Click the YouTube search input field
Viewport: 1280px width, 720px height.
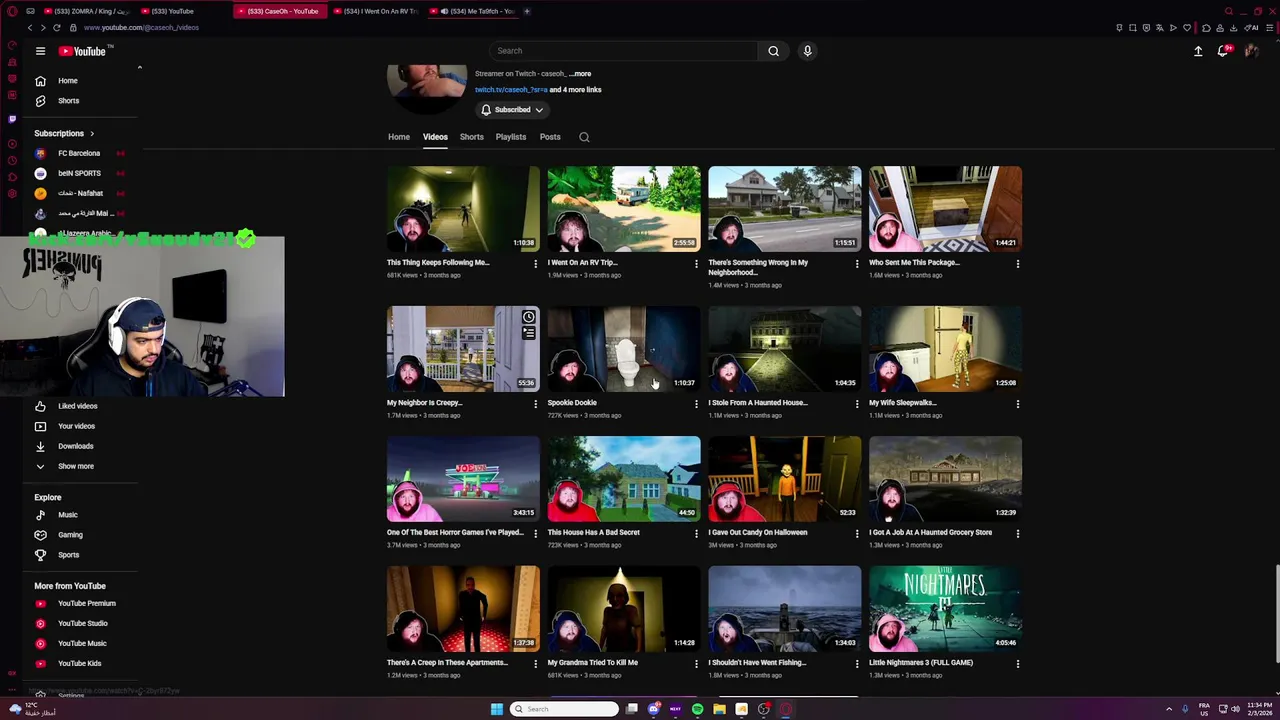(623, 51)
